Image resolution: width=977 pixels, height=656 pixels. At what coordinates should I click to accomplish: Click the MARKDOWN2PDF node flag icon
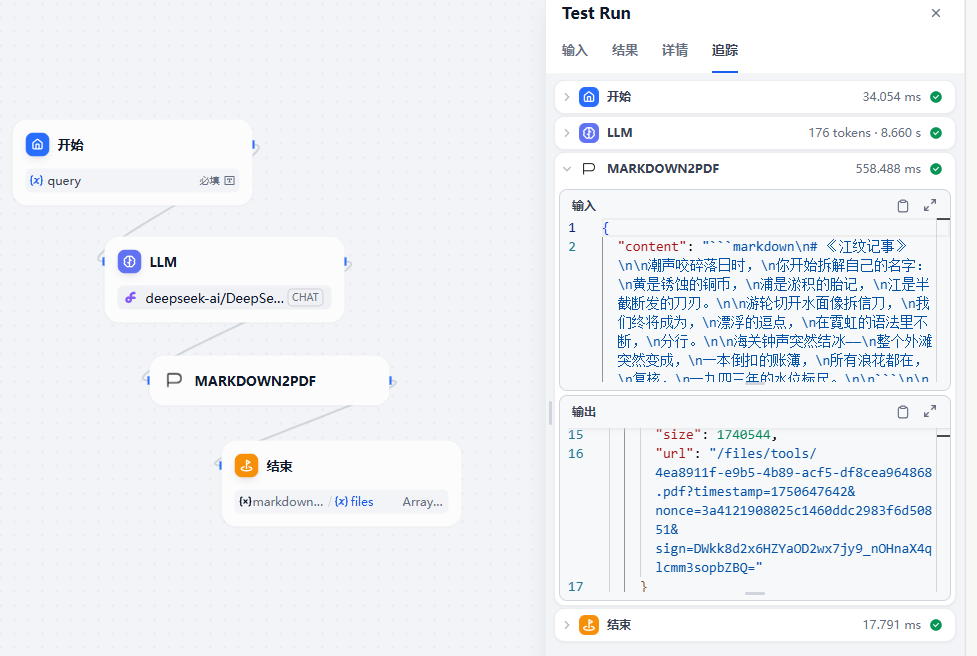point(174,380)
